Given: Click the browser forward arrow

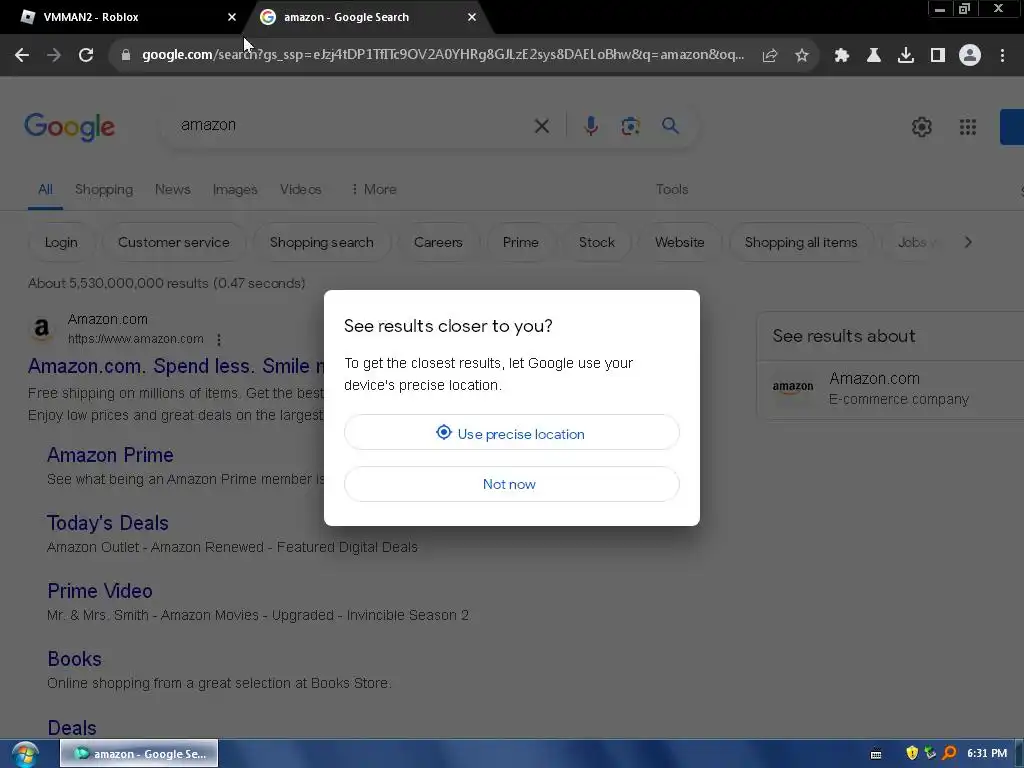Looking at the screenshot, I should [x=54, y=55].
